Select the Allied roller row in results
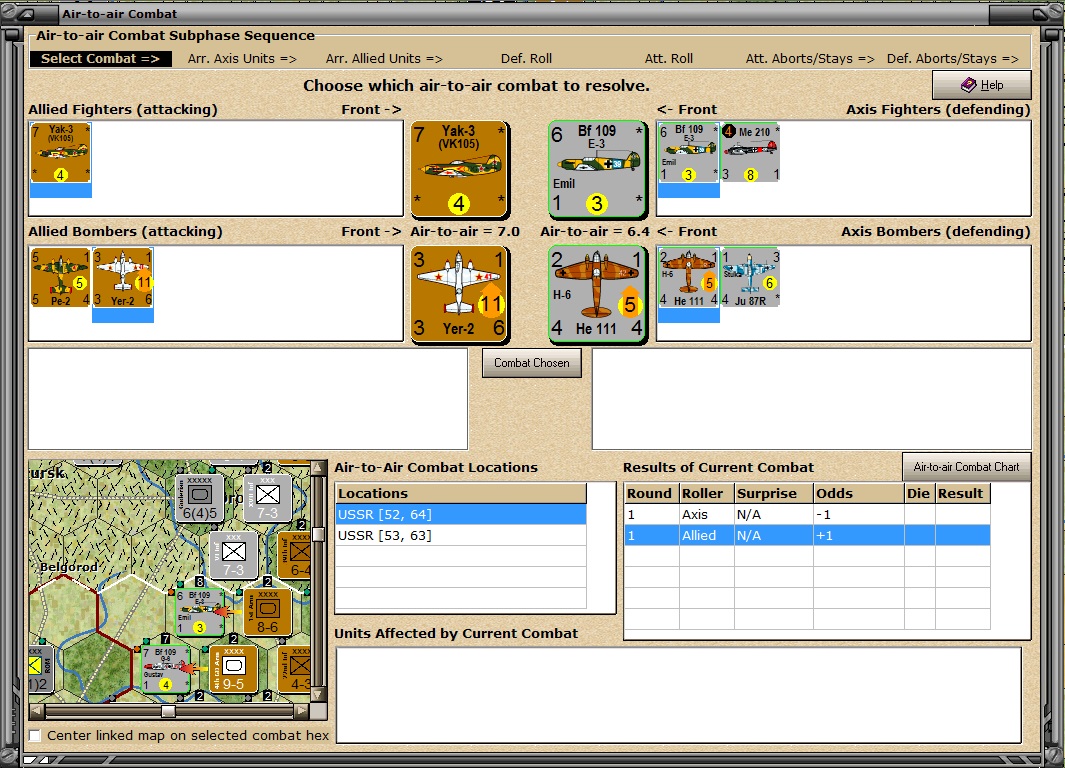1065x768 pixels. point(807,535)
